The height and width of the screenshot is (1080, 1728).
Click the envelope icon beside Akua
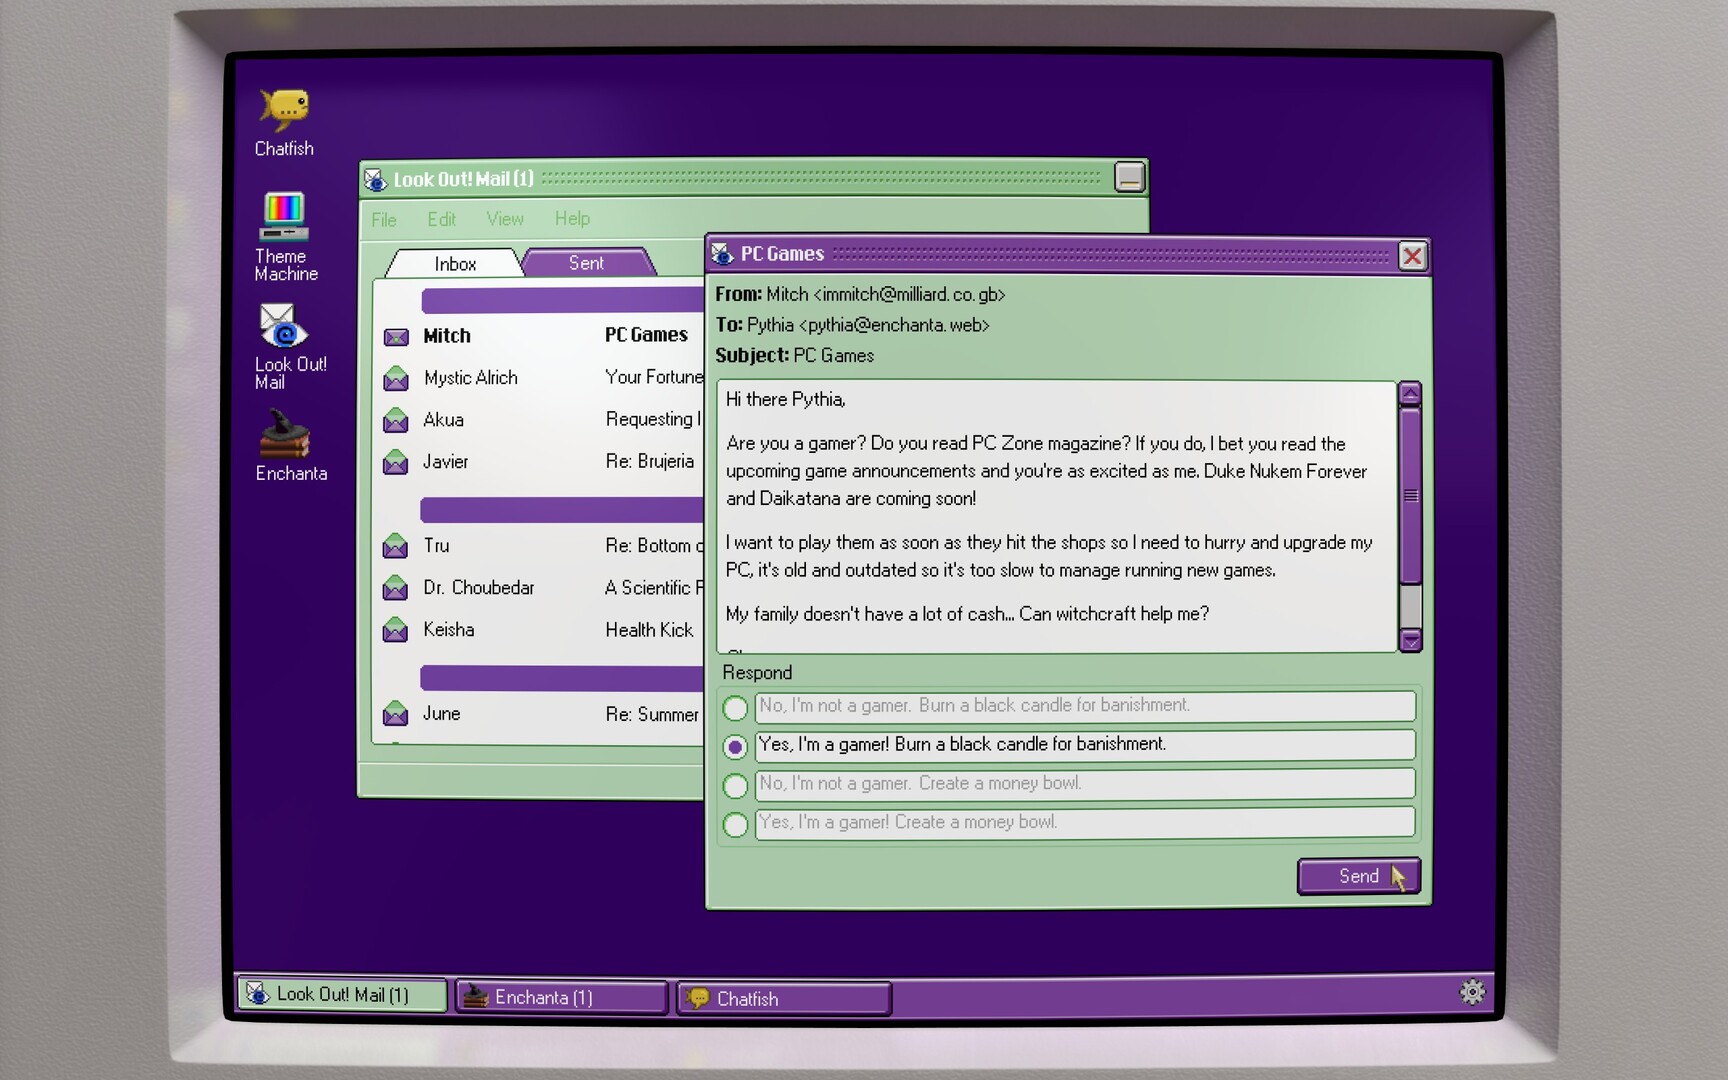(x=396, y=420)
